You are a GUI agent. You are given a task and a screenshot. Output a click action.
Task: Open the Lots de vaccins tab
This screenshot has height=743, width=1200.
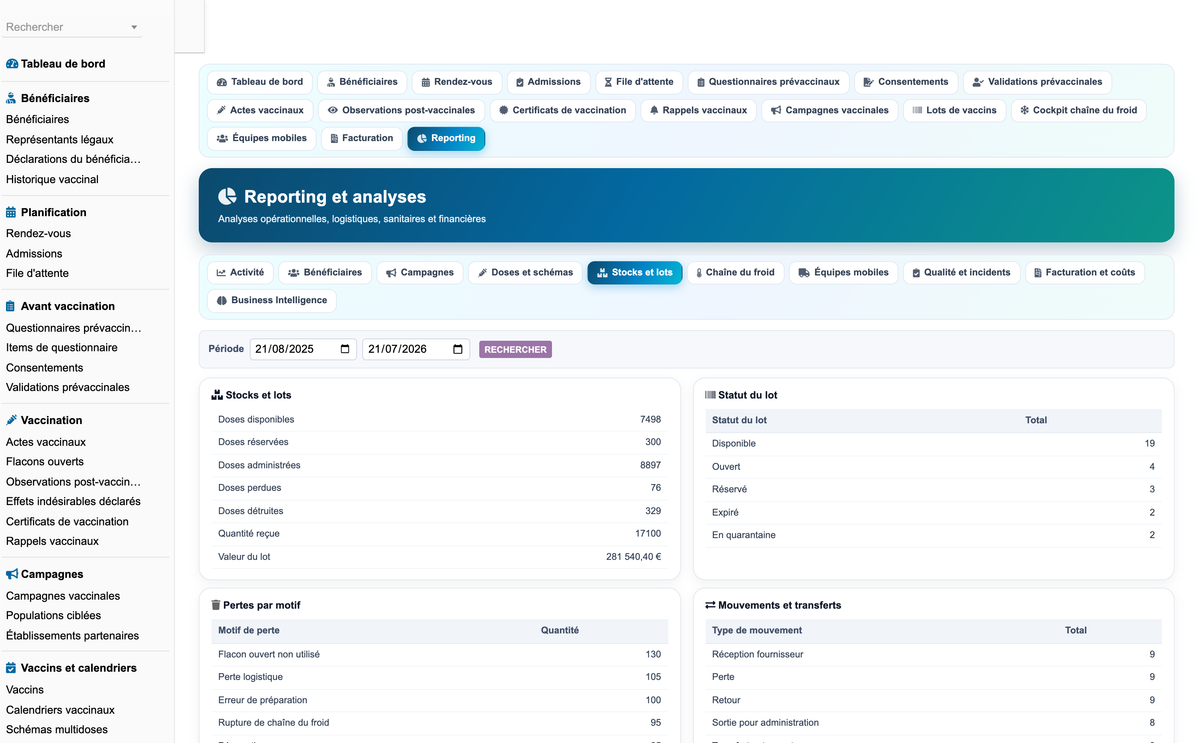(x=954, y=110)
